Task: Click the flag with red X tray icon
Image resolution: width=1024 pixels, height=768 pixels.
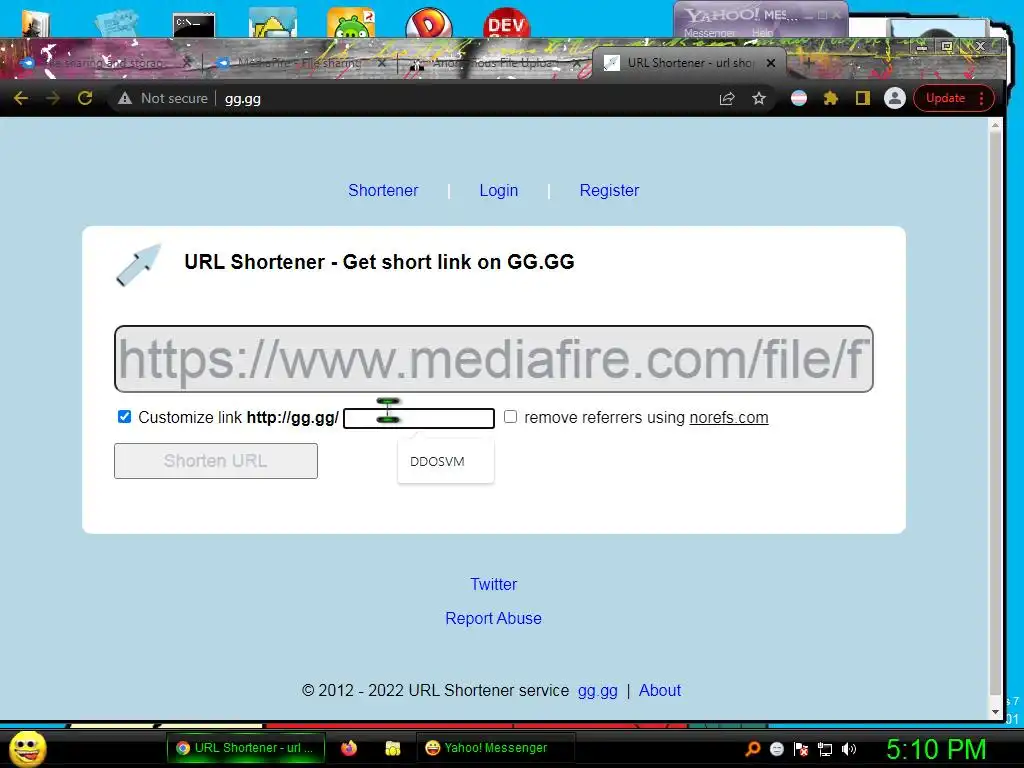Action: tap(801, 749)
